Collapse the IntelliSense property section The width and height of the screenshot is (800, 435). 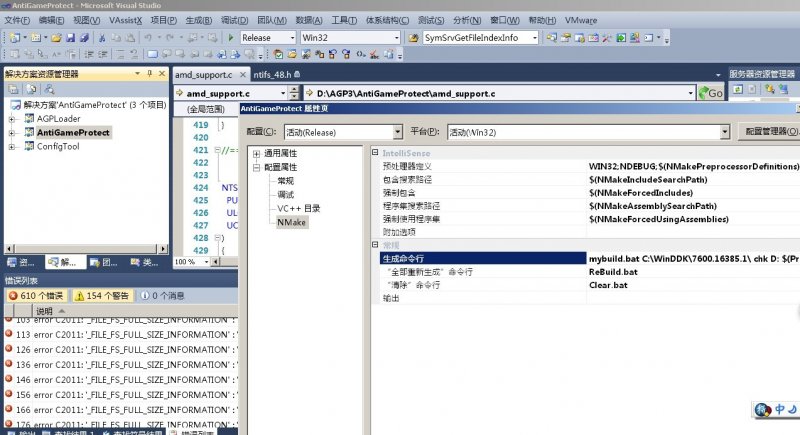[x=375, y=152]
